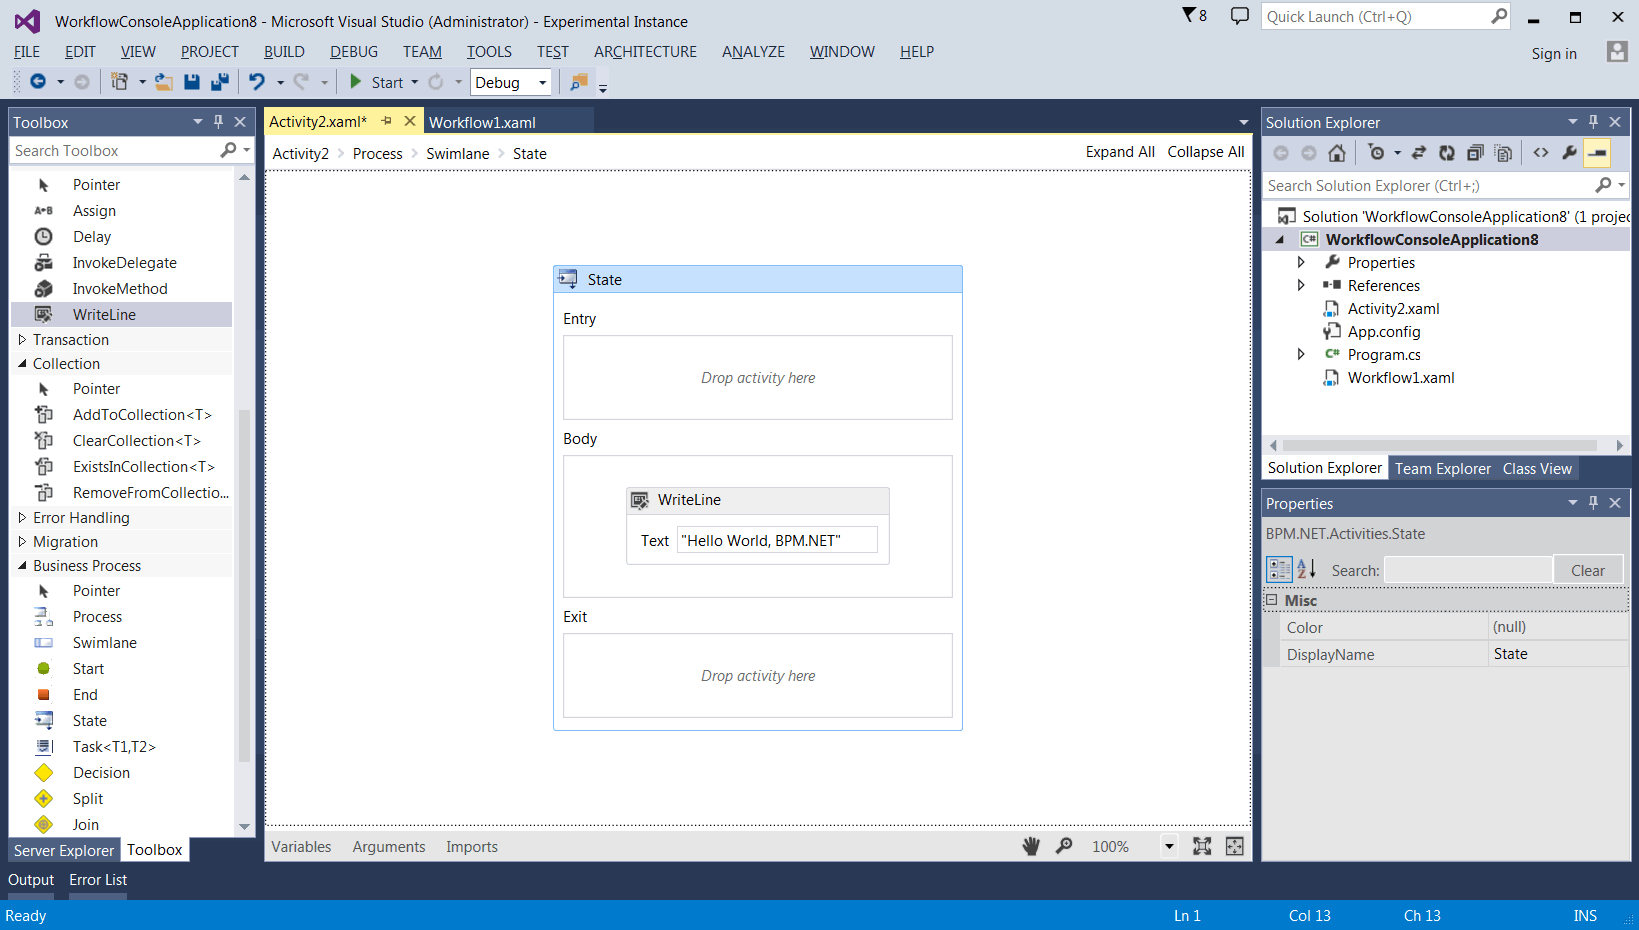Switch to the Workflow1.xaml tab
Image resolution: width=1639 pixels, height=930 pixels.
[x=482, y=122]
